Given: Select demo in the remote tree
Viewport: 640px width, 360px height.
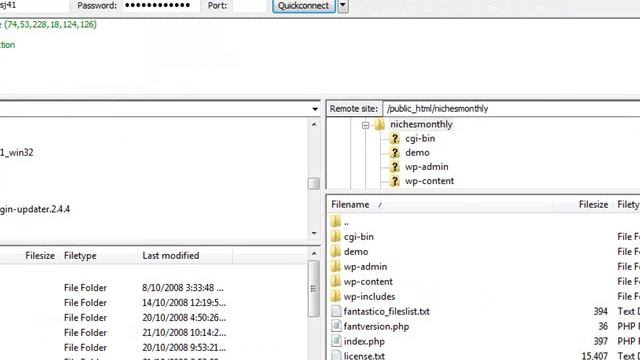Looking at the screenshot, I should click(x=417, y=153).
